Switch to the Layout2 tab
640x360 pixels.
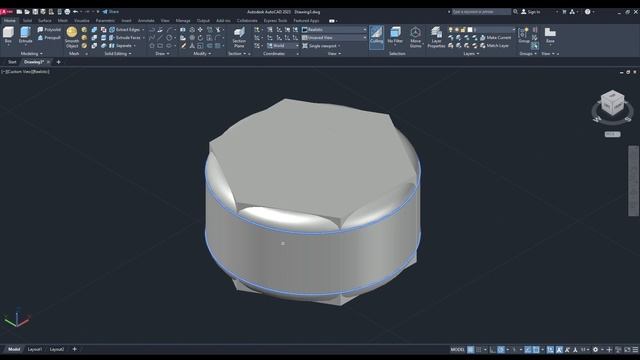coord(56,349)
